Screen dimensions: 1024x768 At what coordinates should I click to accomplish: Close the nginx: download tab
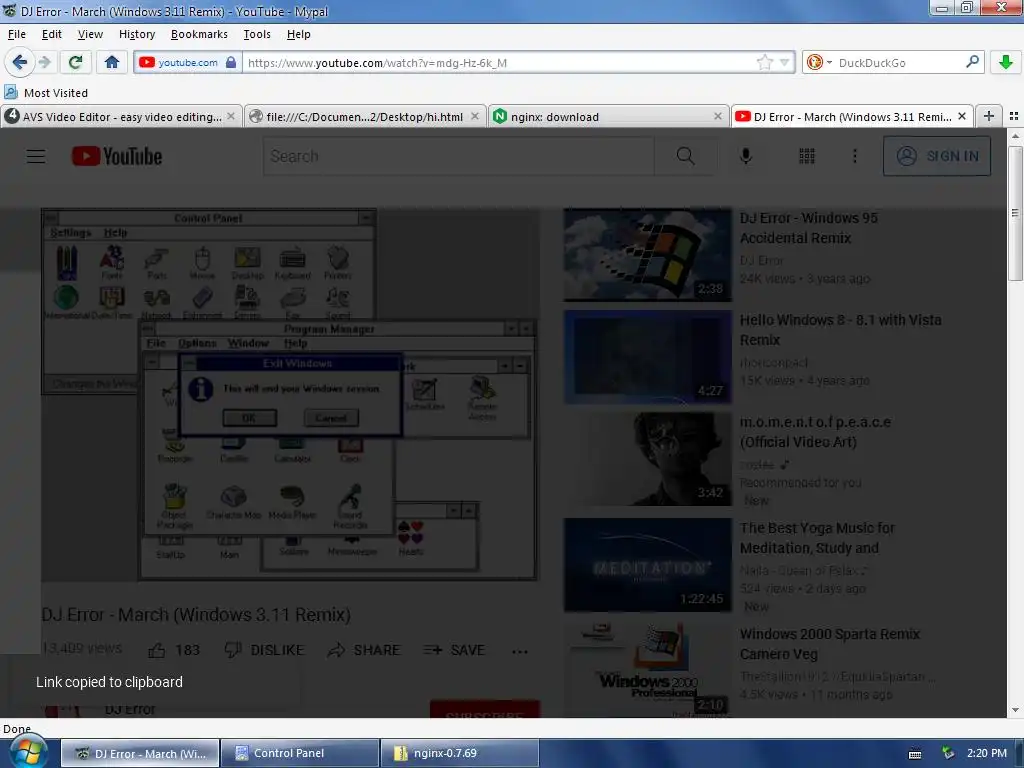point(718,116)
